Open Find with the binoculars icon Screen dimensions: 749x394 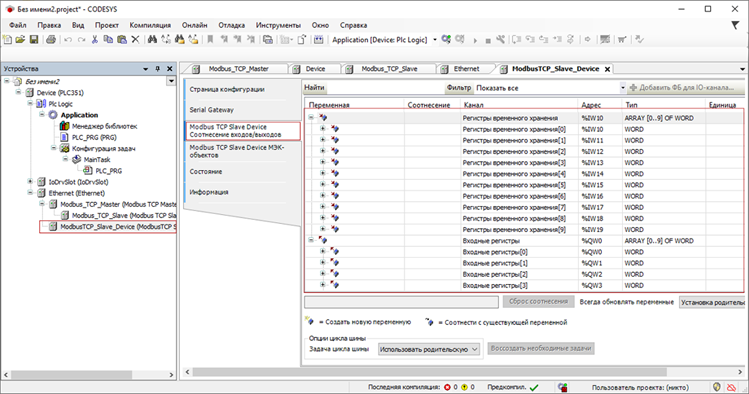(152, 40)
